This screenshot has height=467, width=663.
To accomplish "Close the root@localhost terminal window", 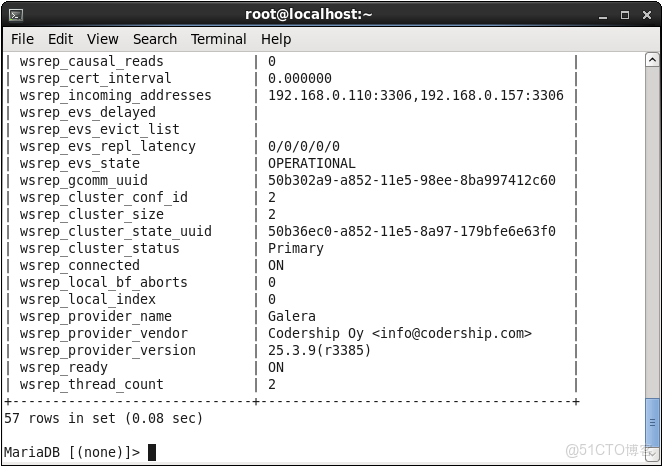I will [x=646, y=14].
